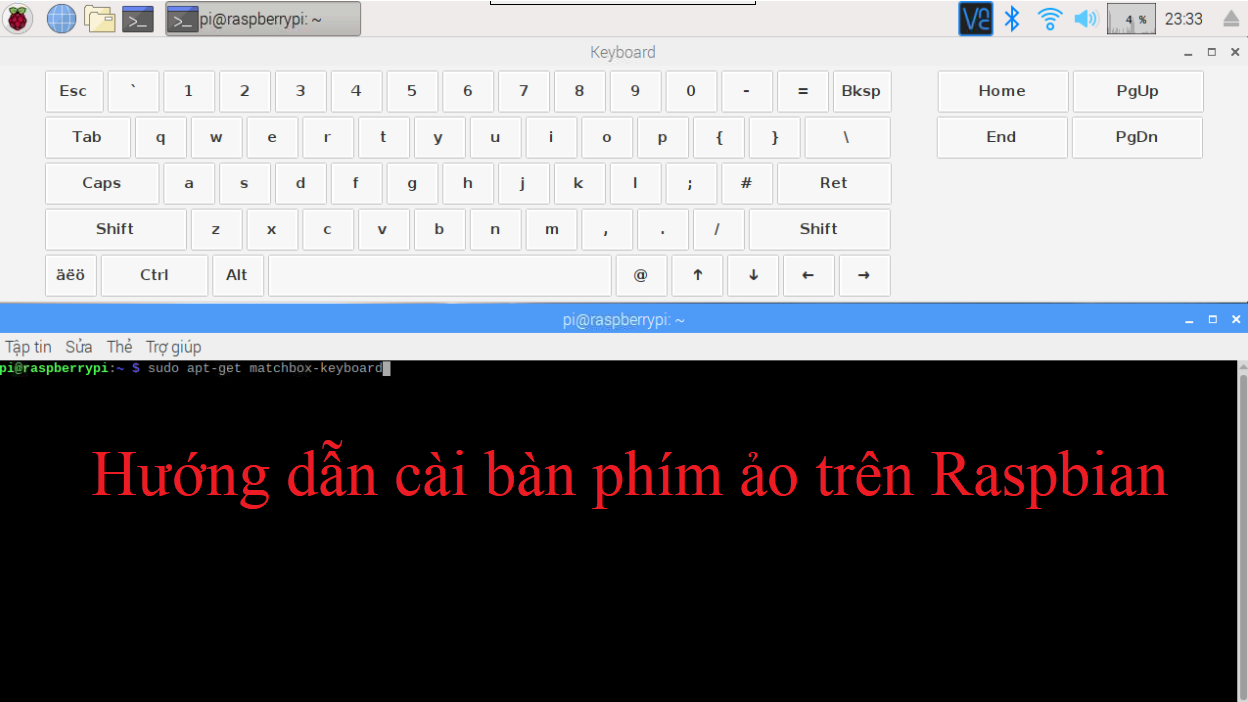Tap the Tab key
This screenshot has width=1248, height=702.
[87, 137]
